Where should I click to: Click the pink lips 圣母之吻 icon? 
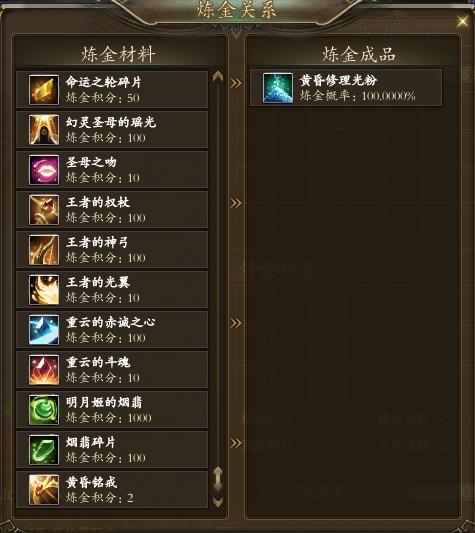pos(44,170)
